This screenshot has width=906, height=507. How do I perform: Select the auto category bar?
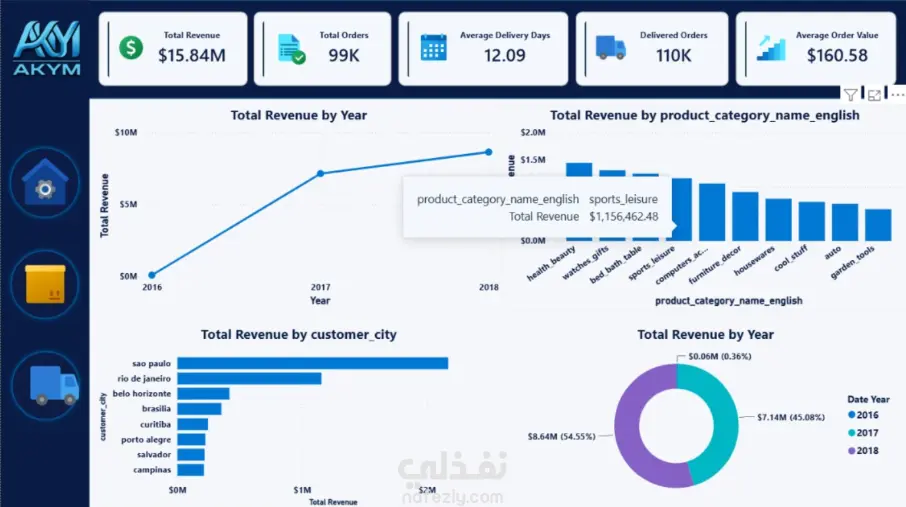click(x=845, y=223)
